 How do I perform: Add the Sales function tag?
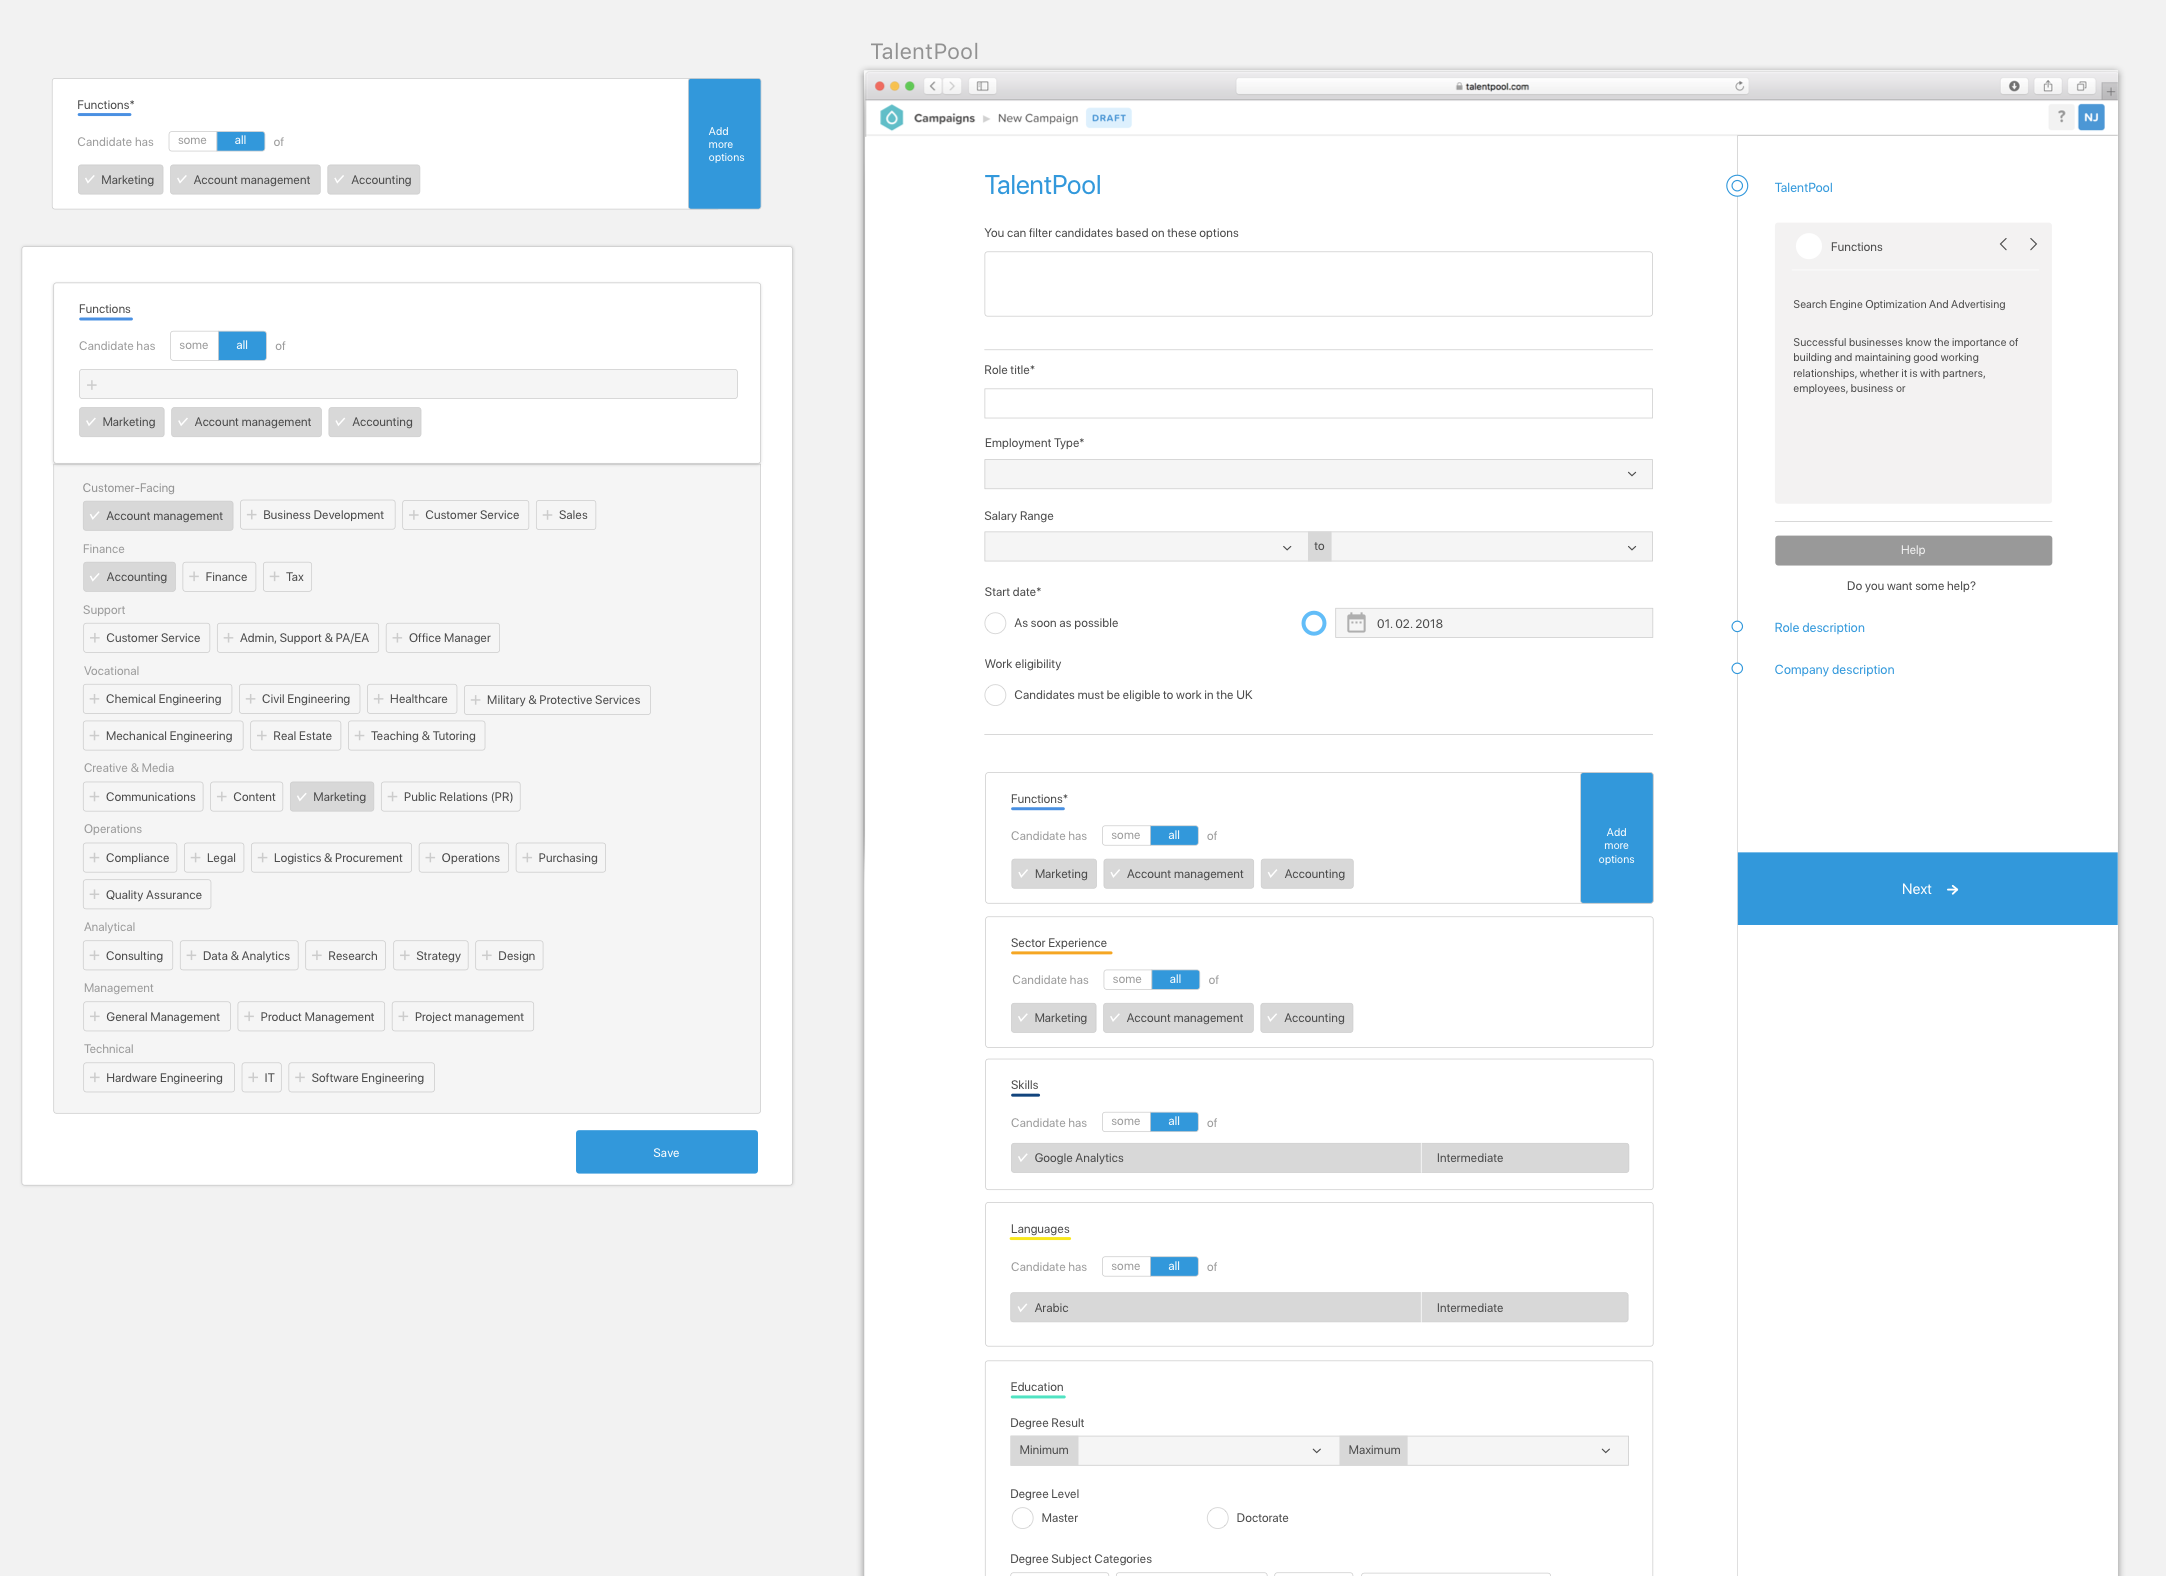pos(566,515)
